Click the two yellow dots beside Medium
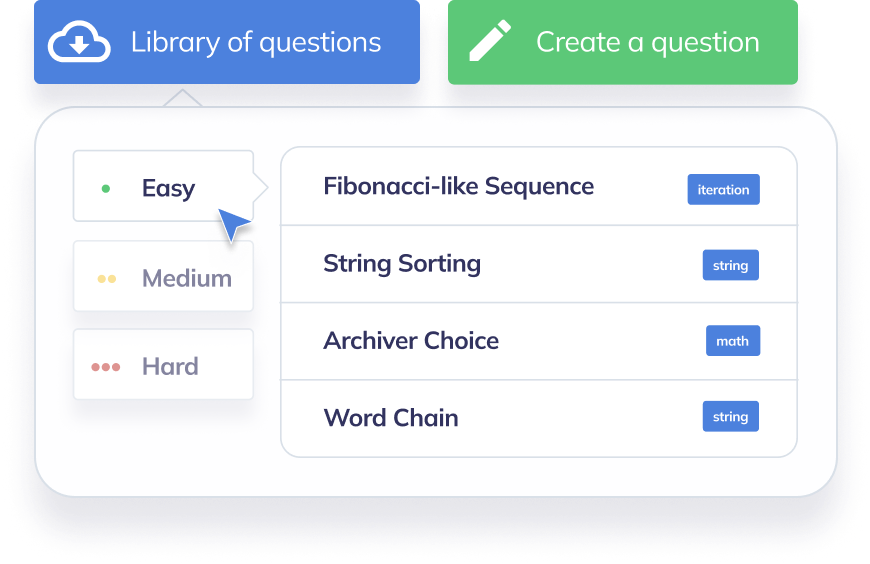The height and width of the screenshot is (564, 870). coord(107,279)
